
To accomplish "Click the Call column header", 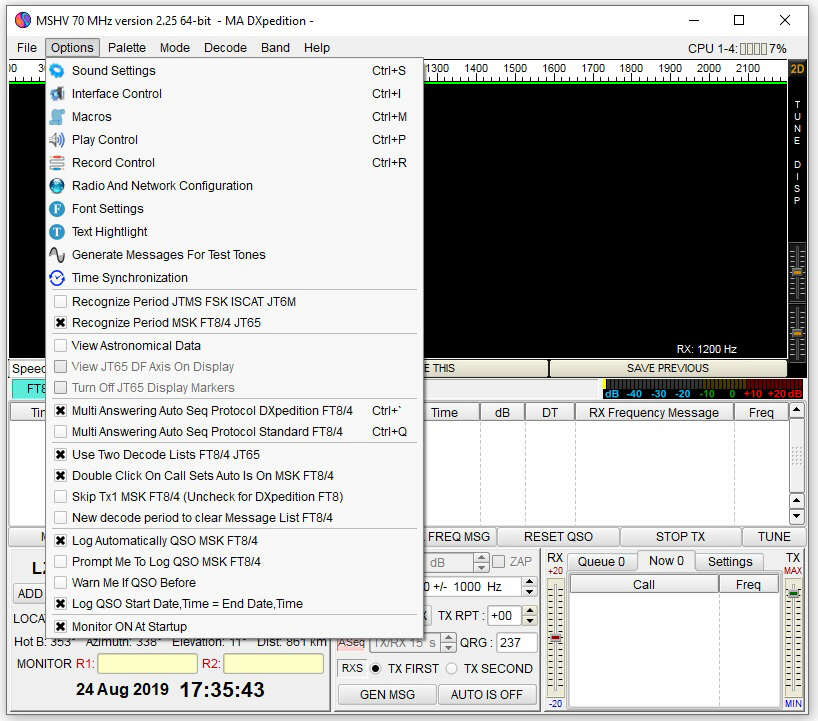I will (x=644, y=585).
